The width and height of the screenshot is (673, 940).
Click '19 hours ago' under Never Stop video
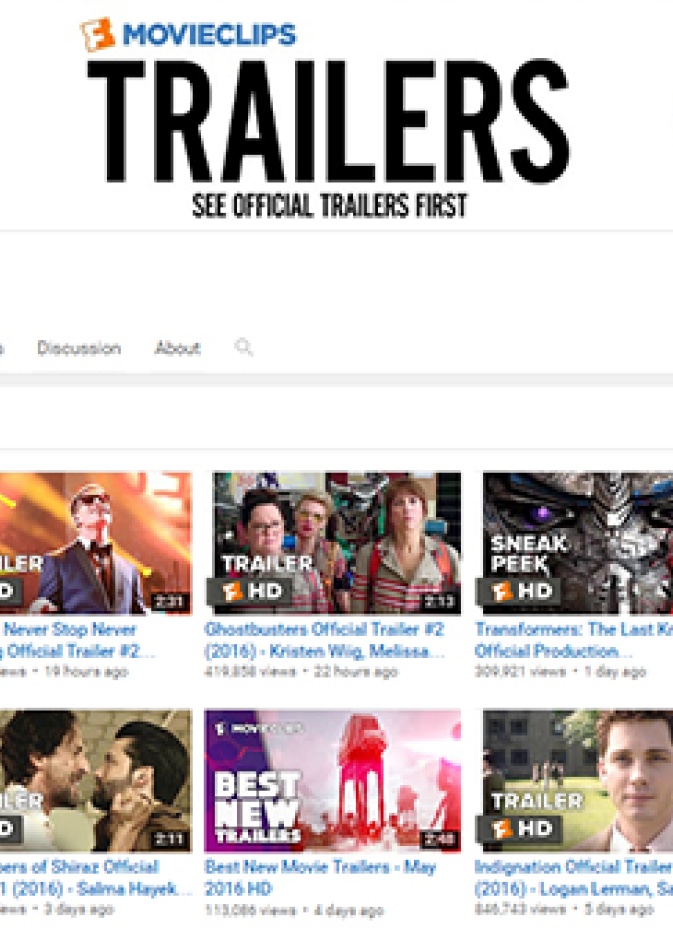pos(86,672)
